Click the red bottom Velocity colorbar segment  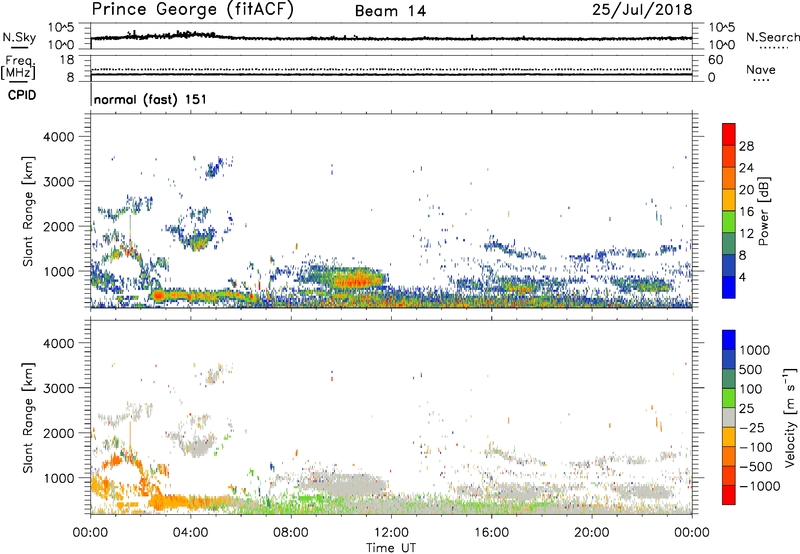click(x=729, y=495)
